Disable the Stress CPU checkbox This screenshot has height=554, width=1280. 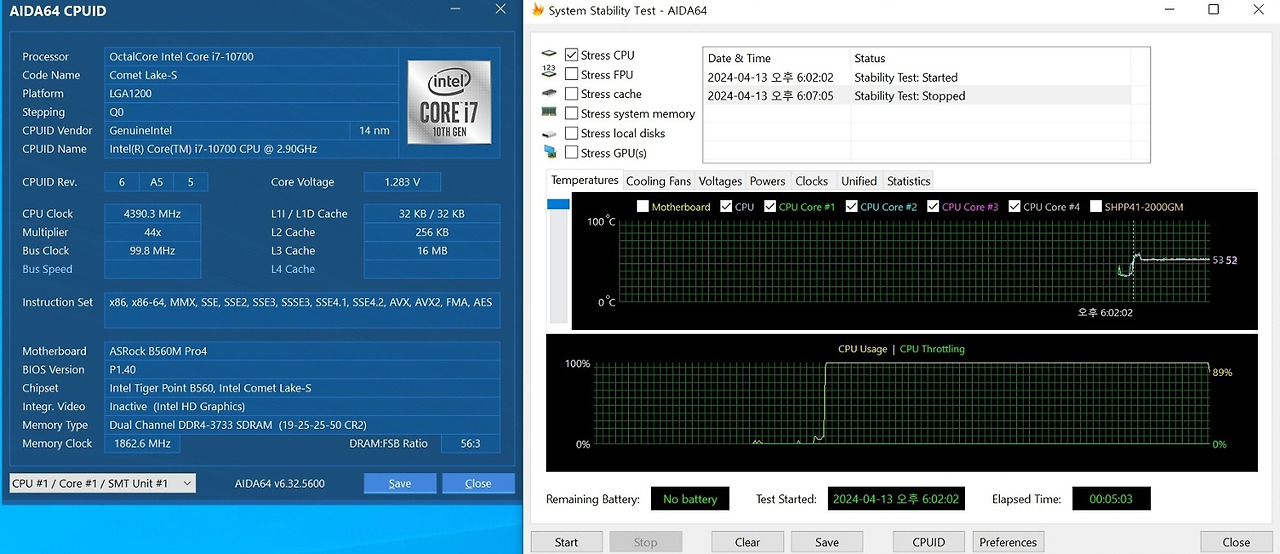point(571,55)
